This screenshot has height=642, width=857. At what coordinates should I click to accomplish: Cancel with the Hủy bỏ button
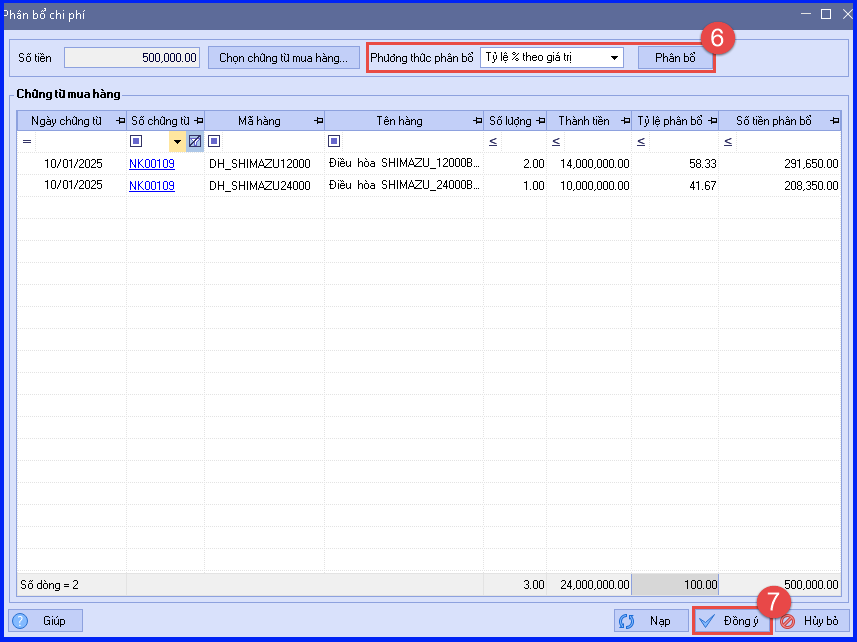812,621
